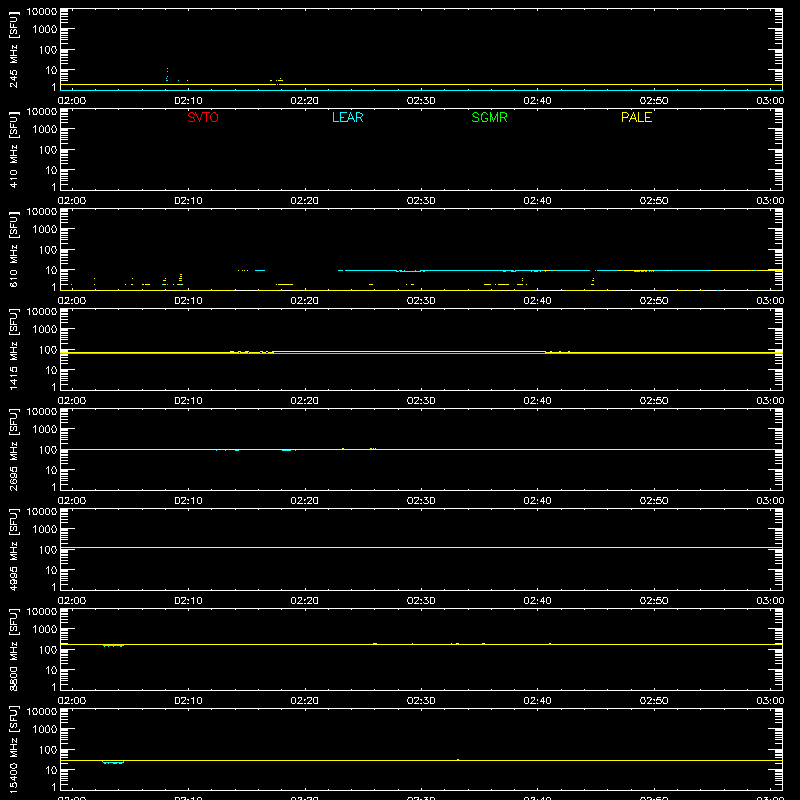Click 02:40 tick under the 8800 MHz panel
800x800 pixels.
537,701
